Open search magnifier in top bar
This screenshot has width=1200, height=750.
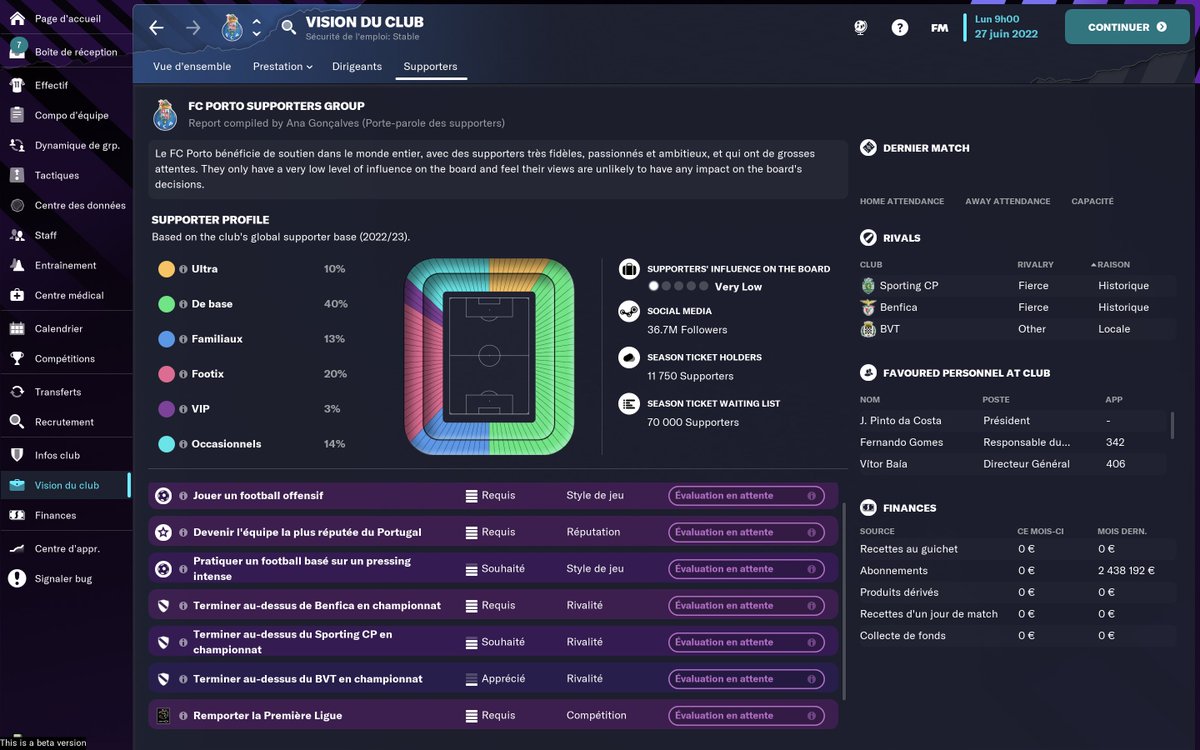pyautogui.click(x=288, y=27)
